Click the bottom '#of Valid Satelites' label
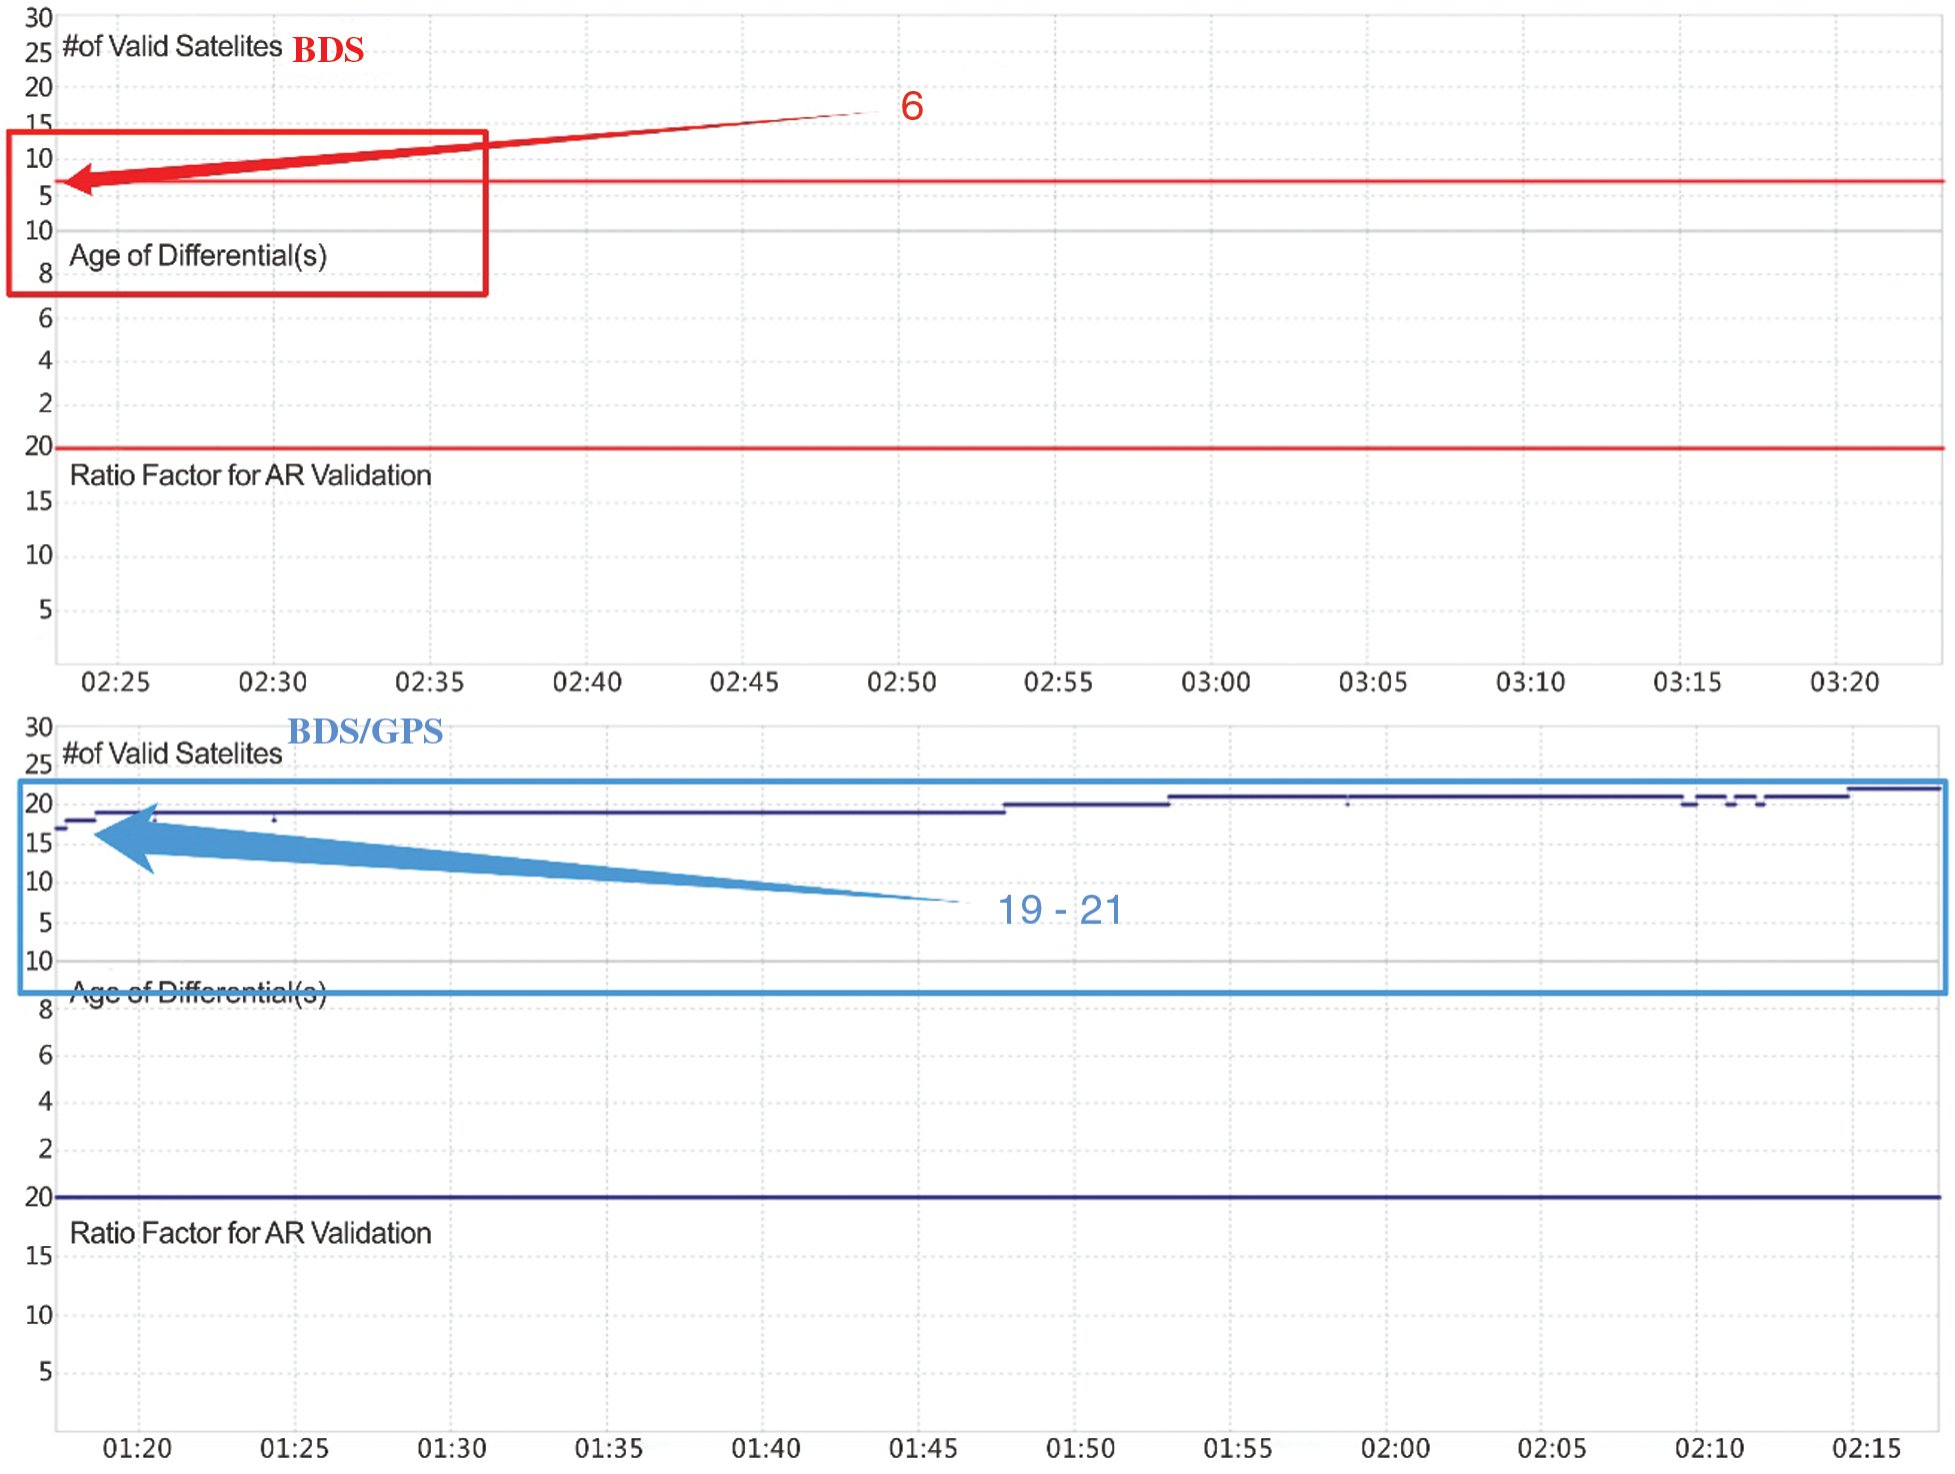Image resolution: width=1955 pixels, height=1474 pixels. tap(172, 753)
